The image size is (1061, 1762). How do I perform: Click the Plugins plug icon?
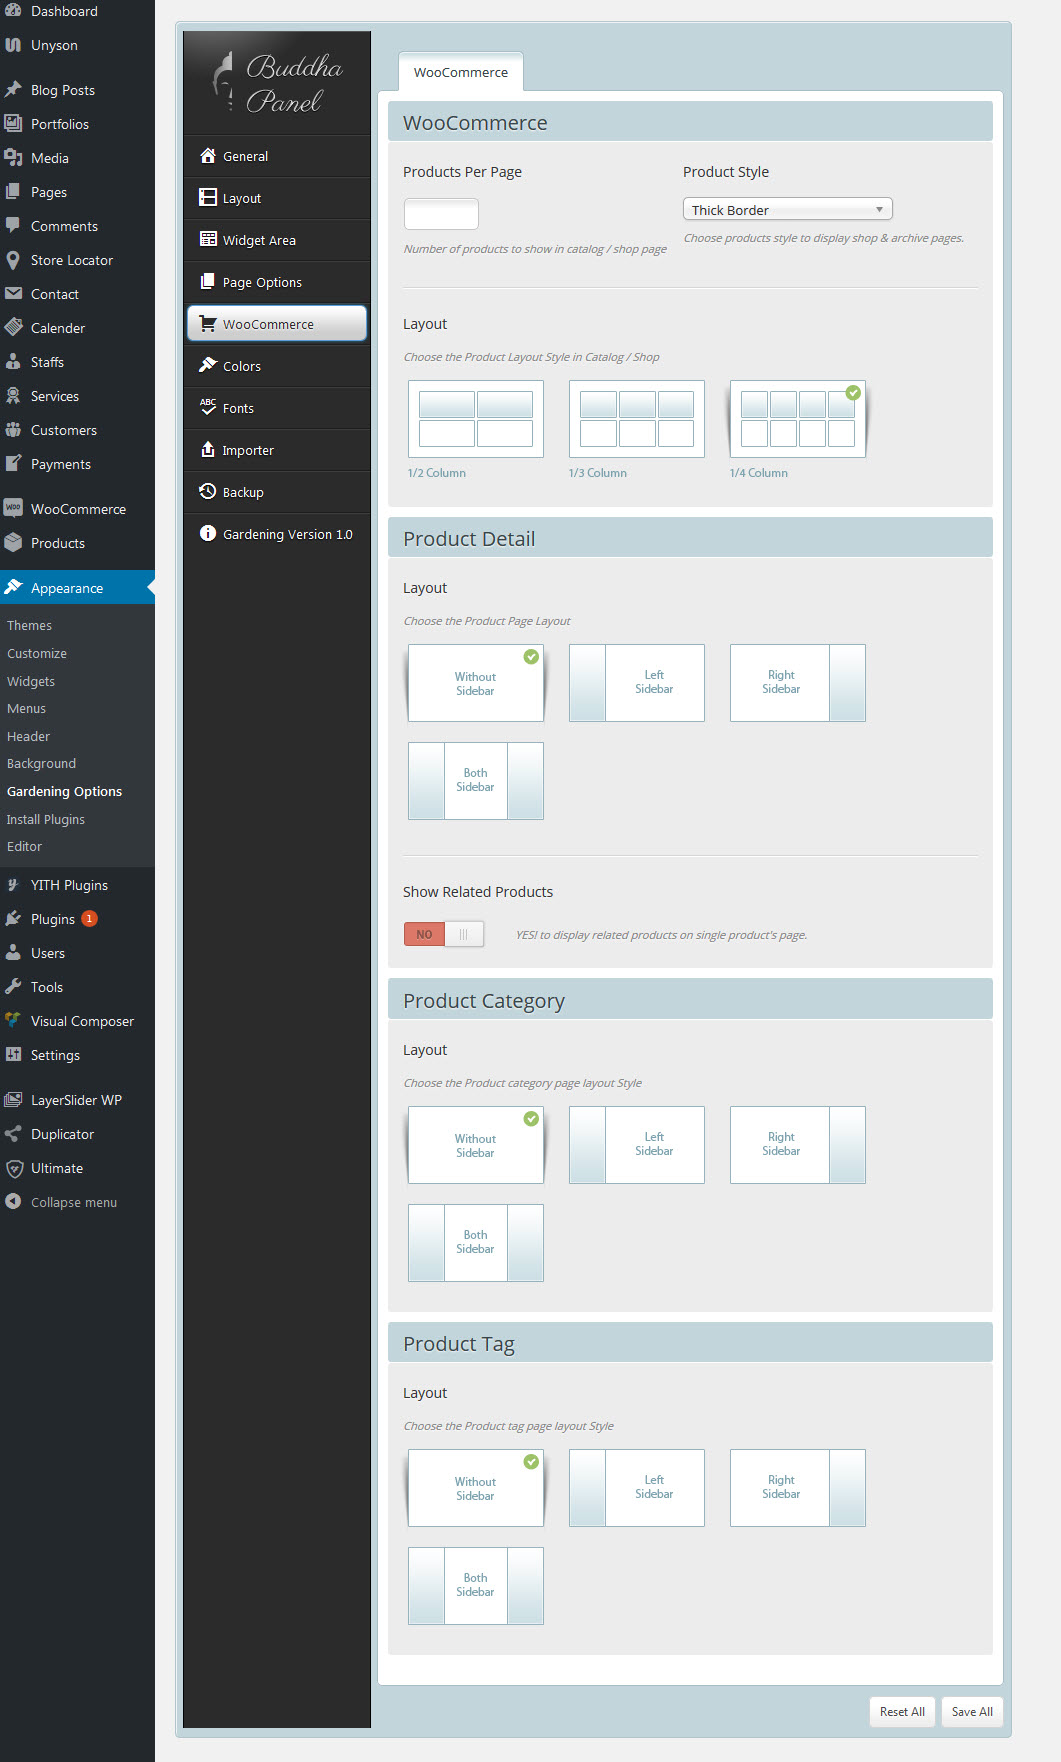tap(13, 919)
